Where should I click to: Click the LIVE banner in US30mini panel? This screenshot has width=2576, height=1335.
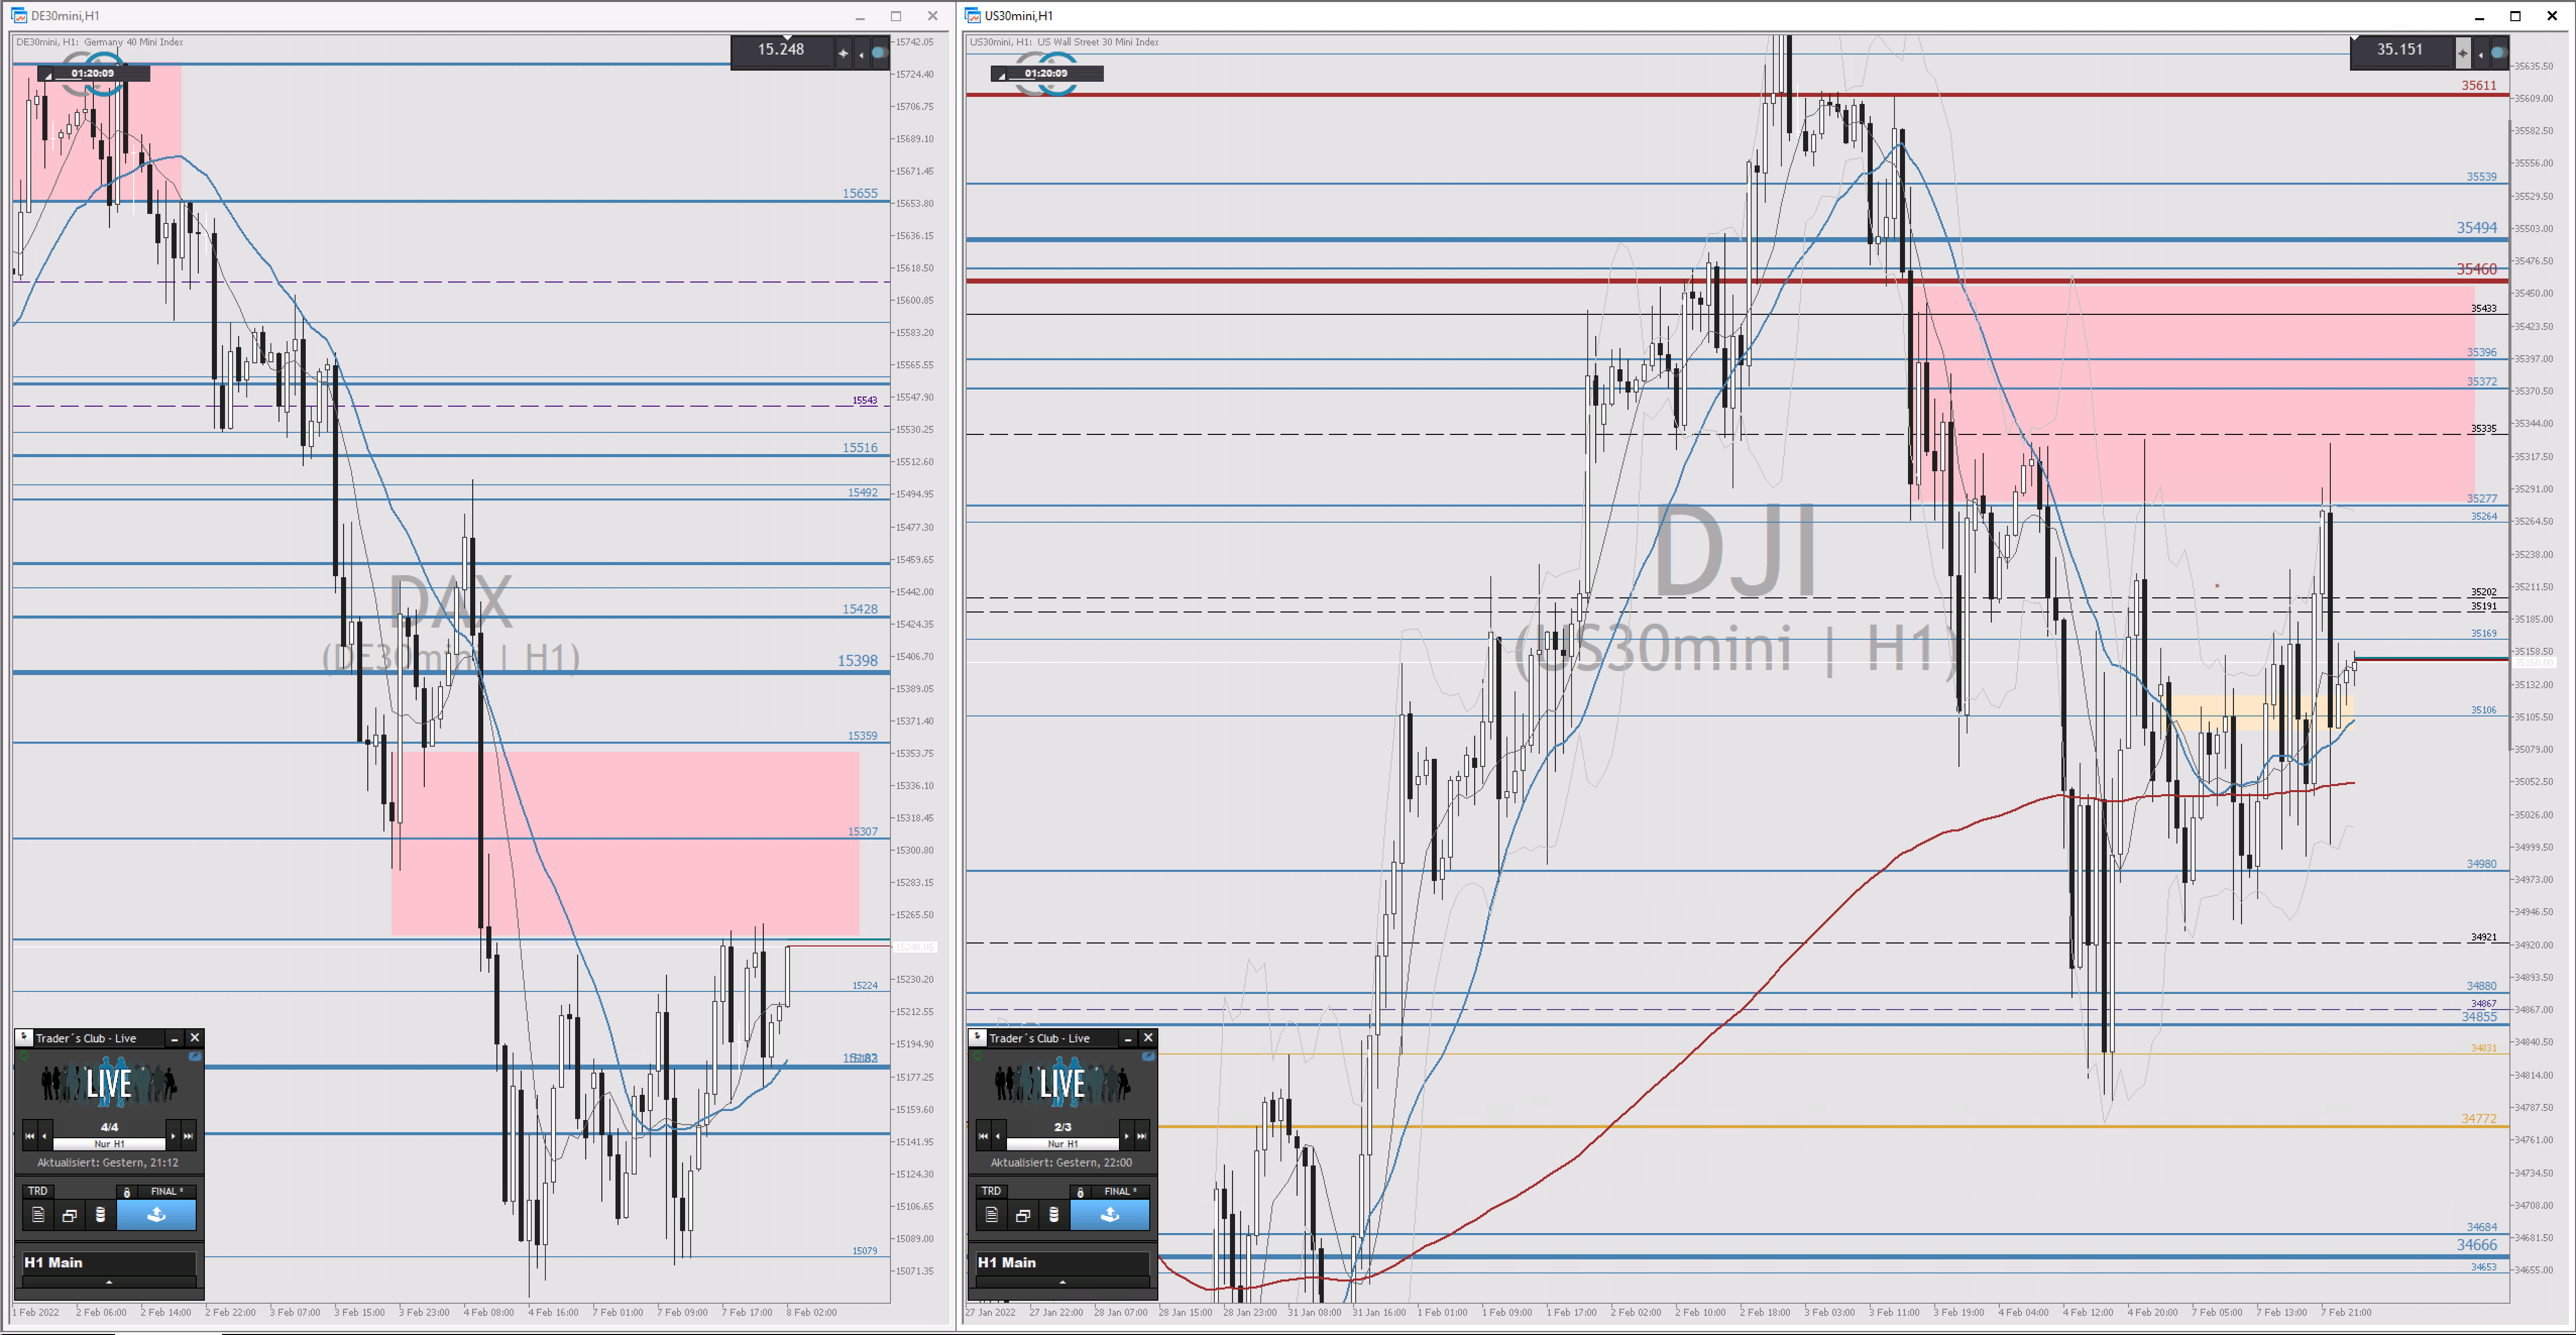pyautogui.click(x=1063, y=1083)
